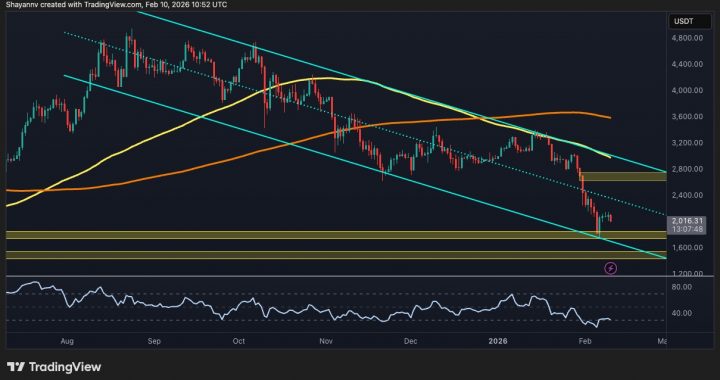Click the TradingView logo
Image resolution: width=720 pixels, height=380 pixels.
54,367
